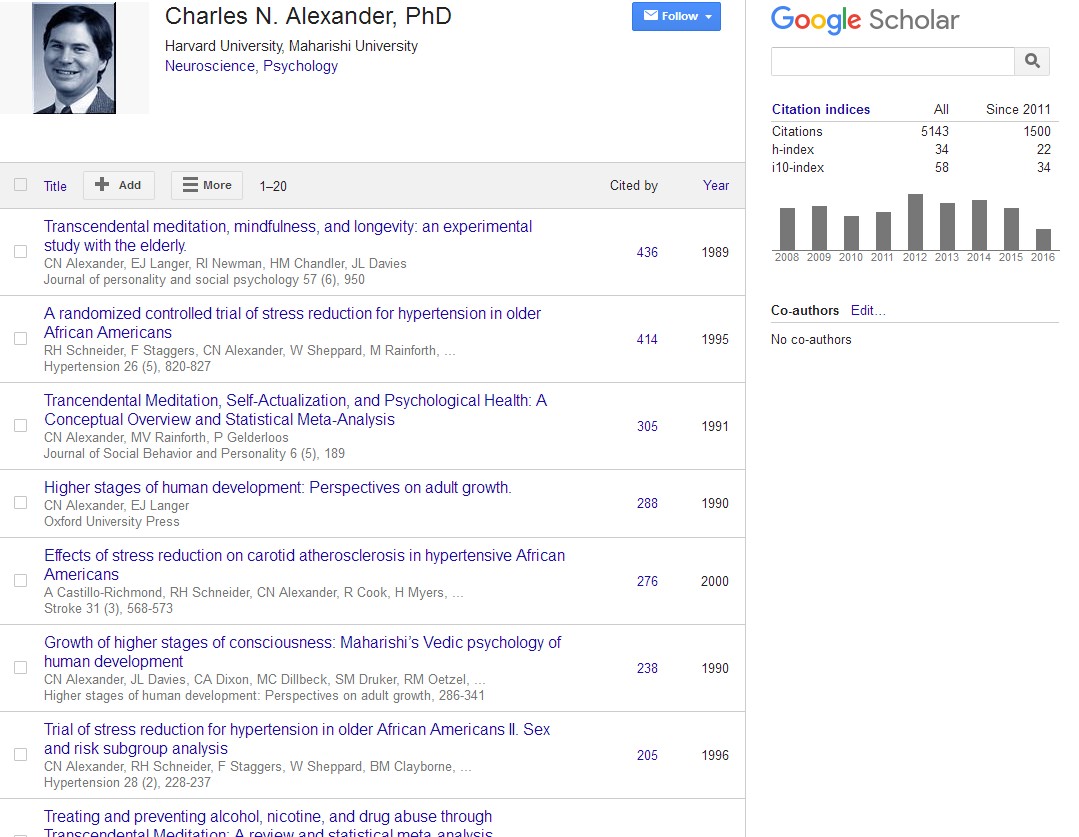
Task: Open Trancendental Meditation, Self-Actualization article
Action: tap(295, 410)
